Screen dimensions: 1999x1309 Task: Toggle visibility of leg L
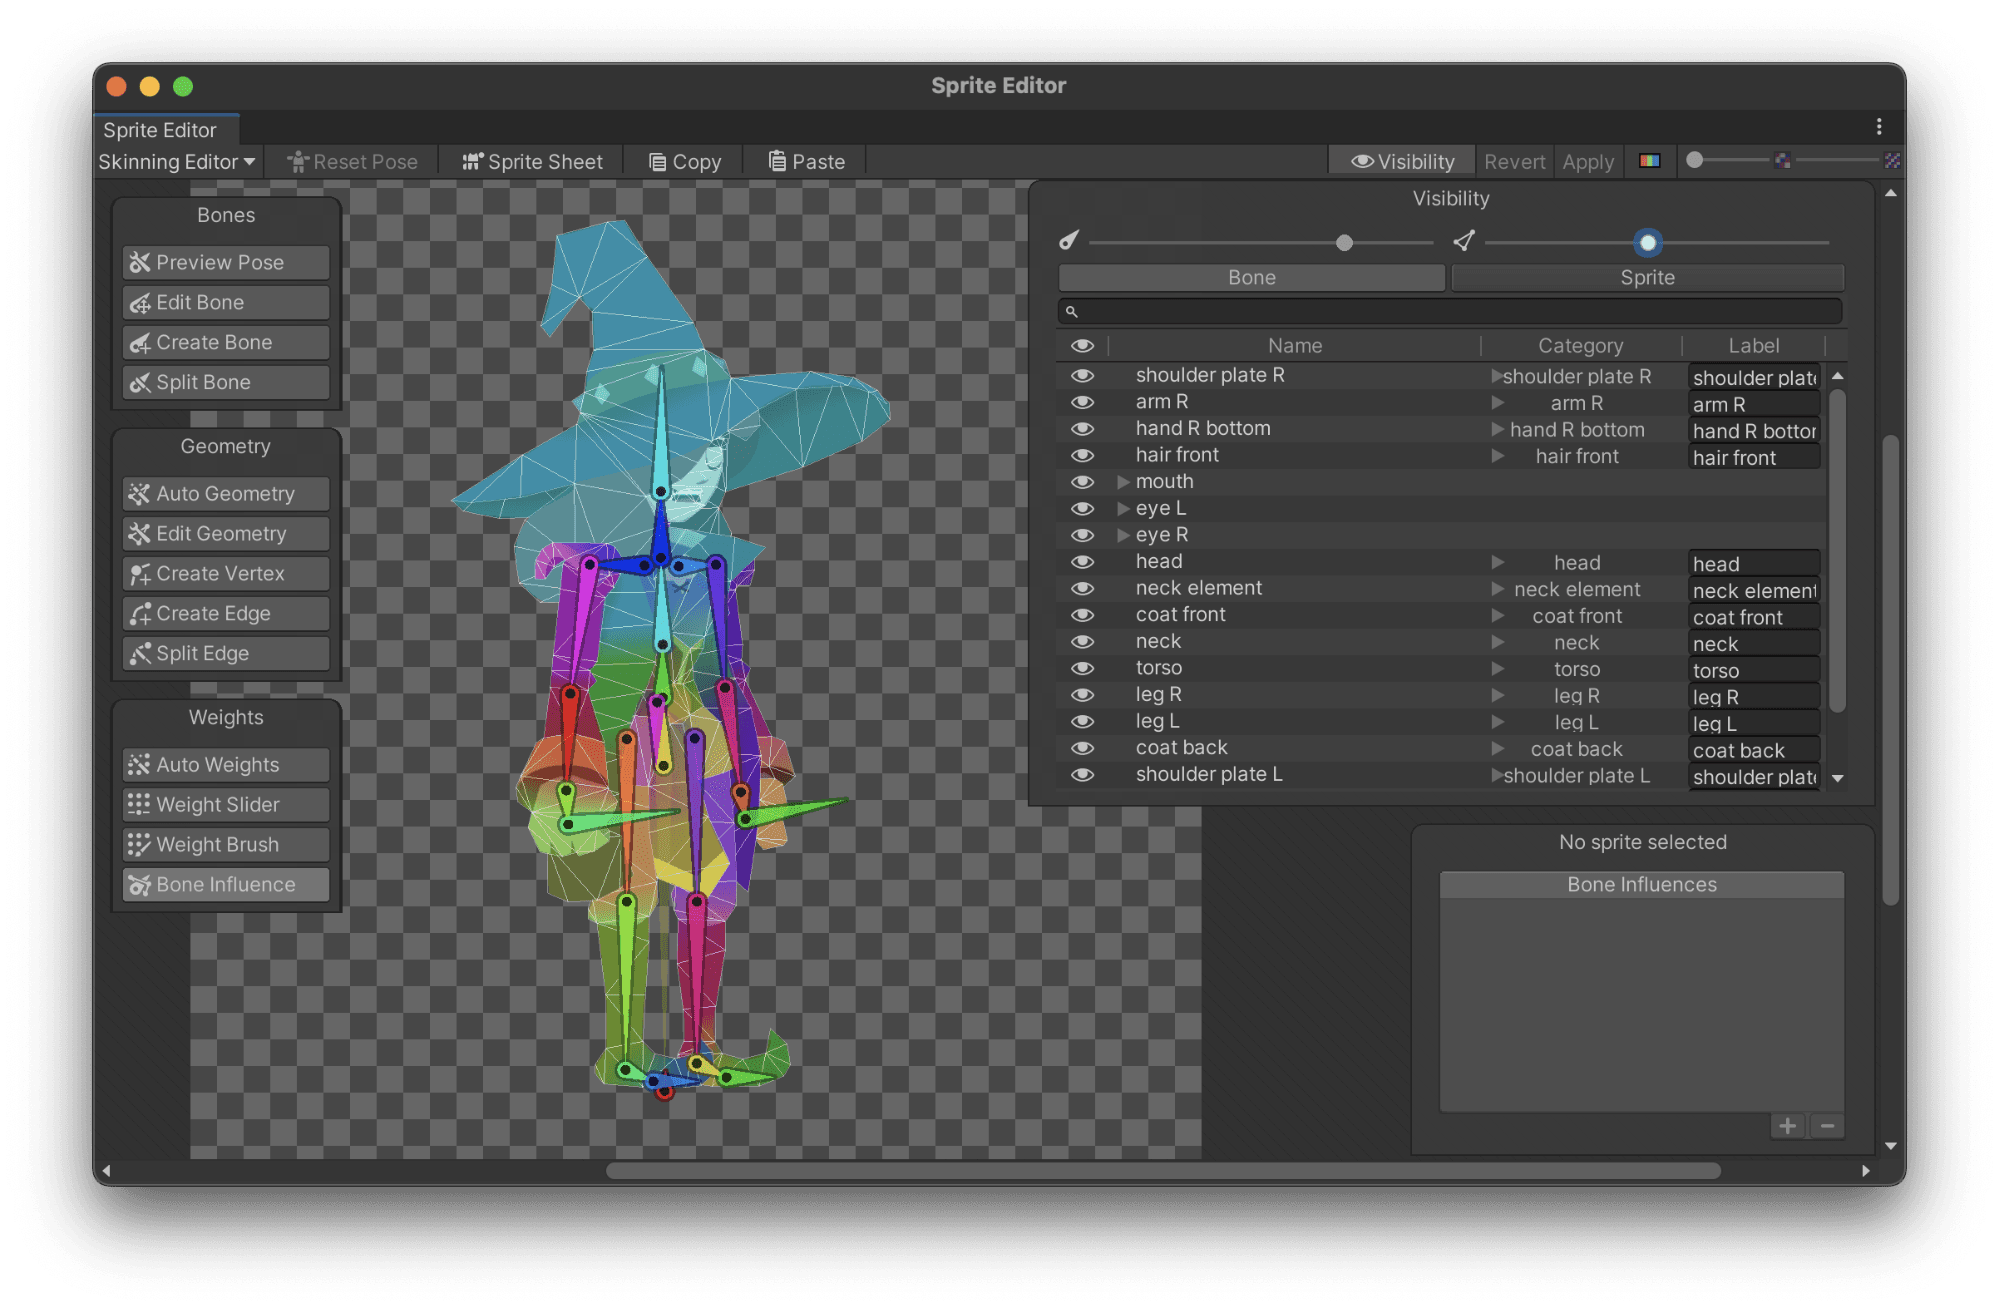point(1082,721)
